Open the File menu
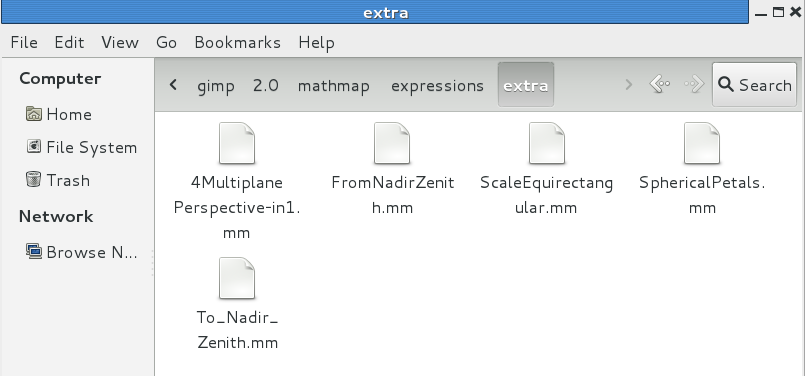805x376 pixels. coord(24,42)
